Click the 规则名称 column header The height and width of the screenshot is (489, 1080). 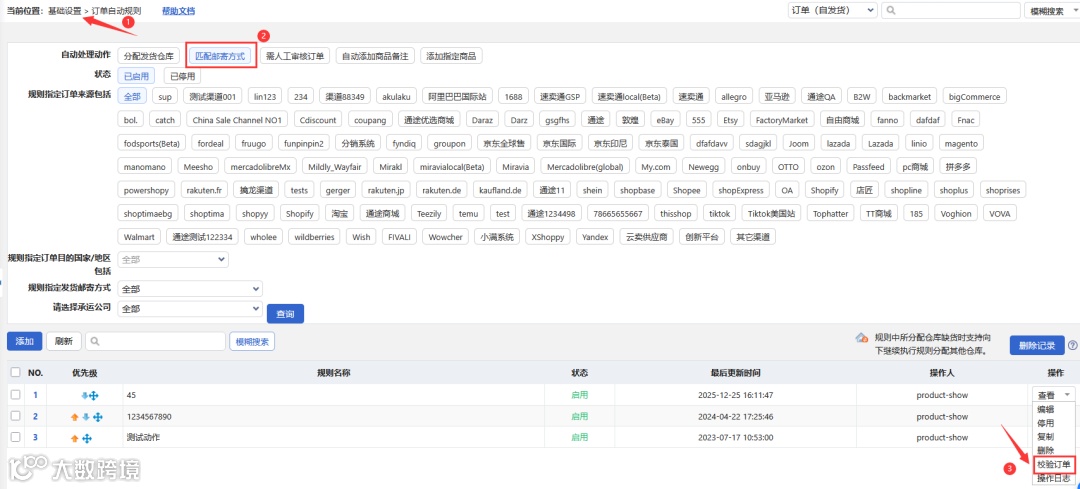pos(334,373)
